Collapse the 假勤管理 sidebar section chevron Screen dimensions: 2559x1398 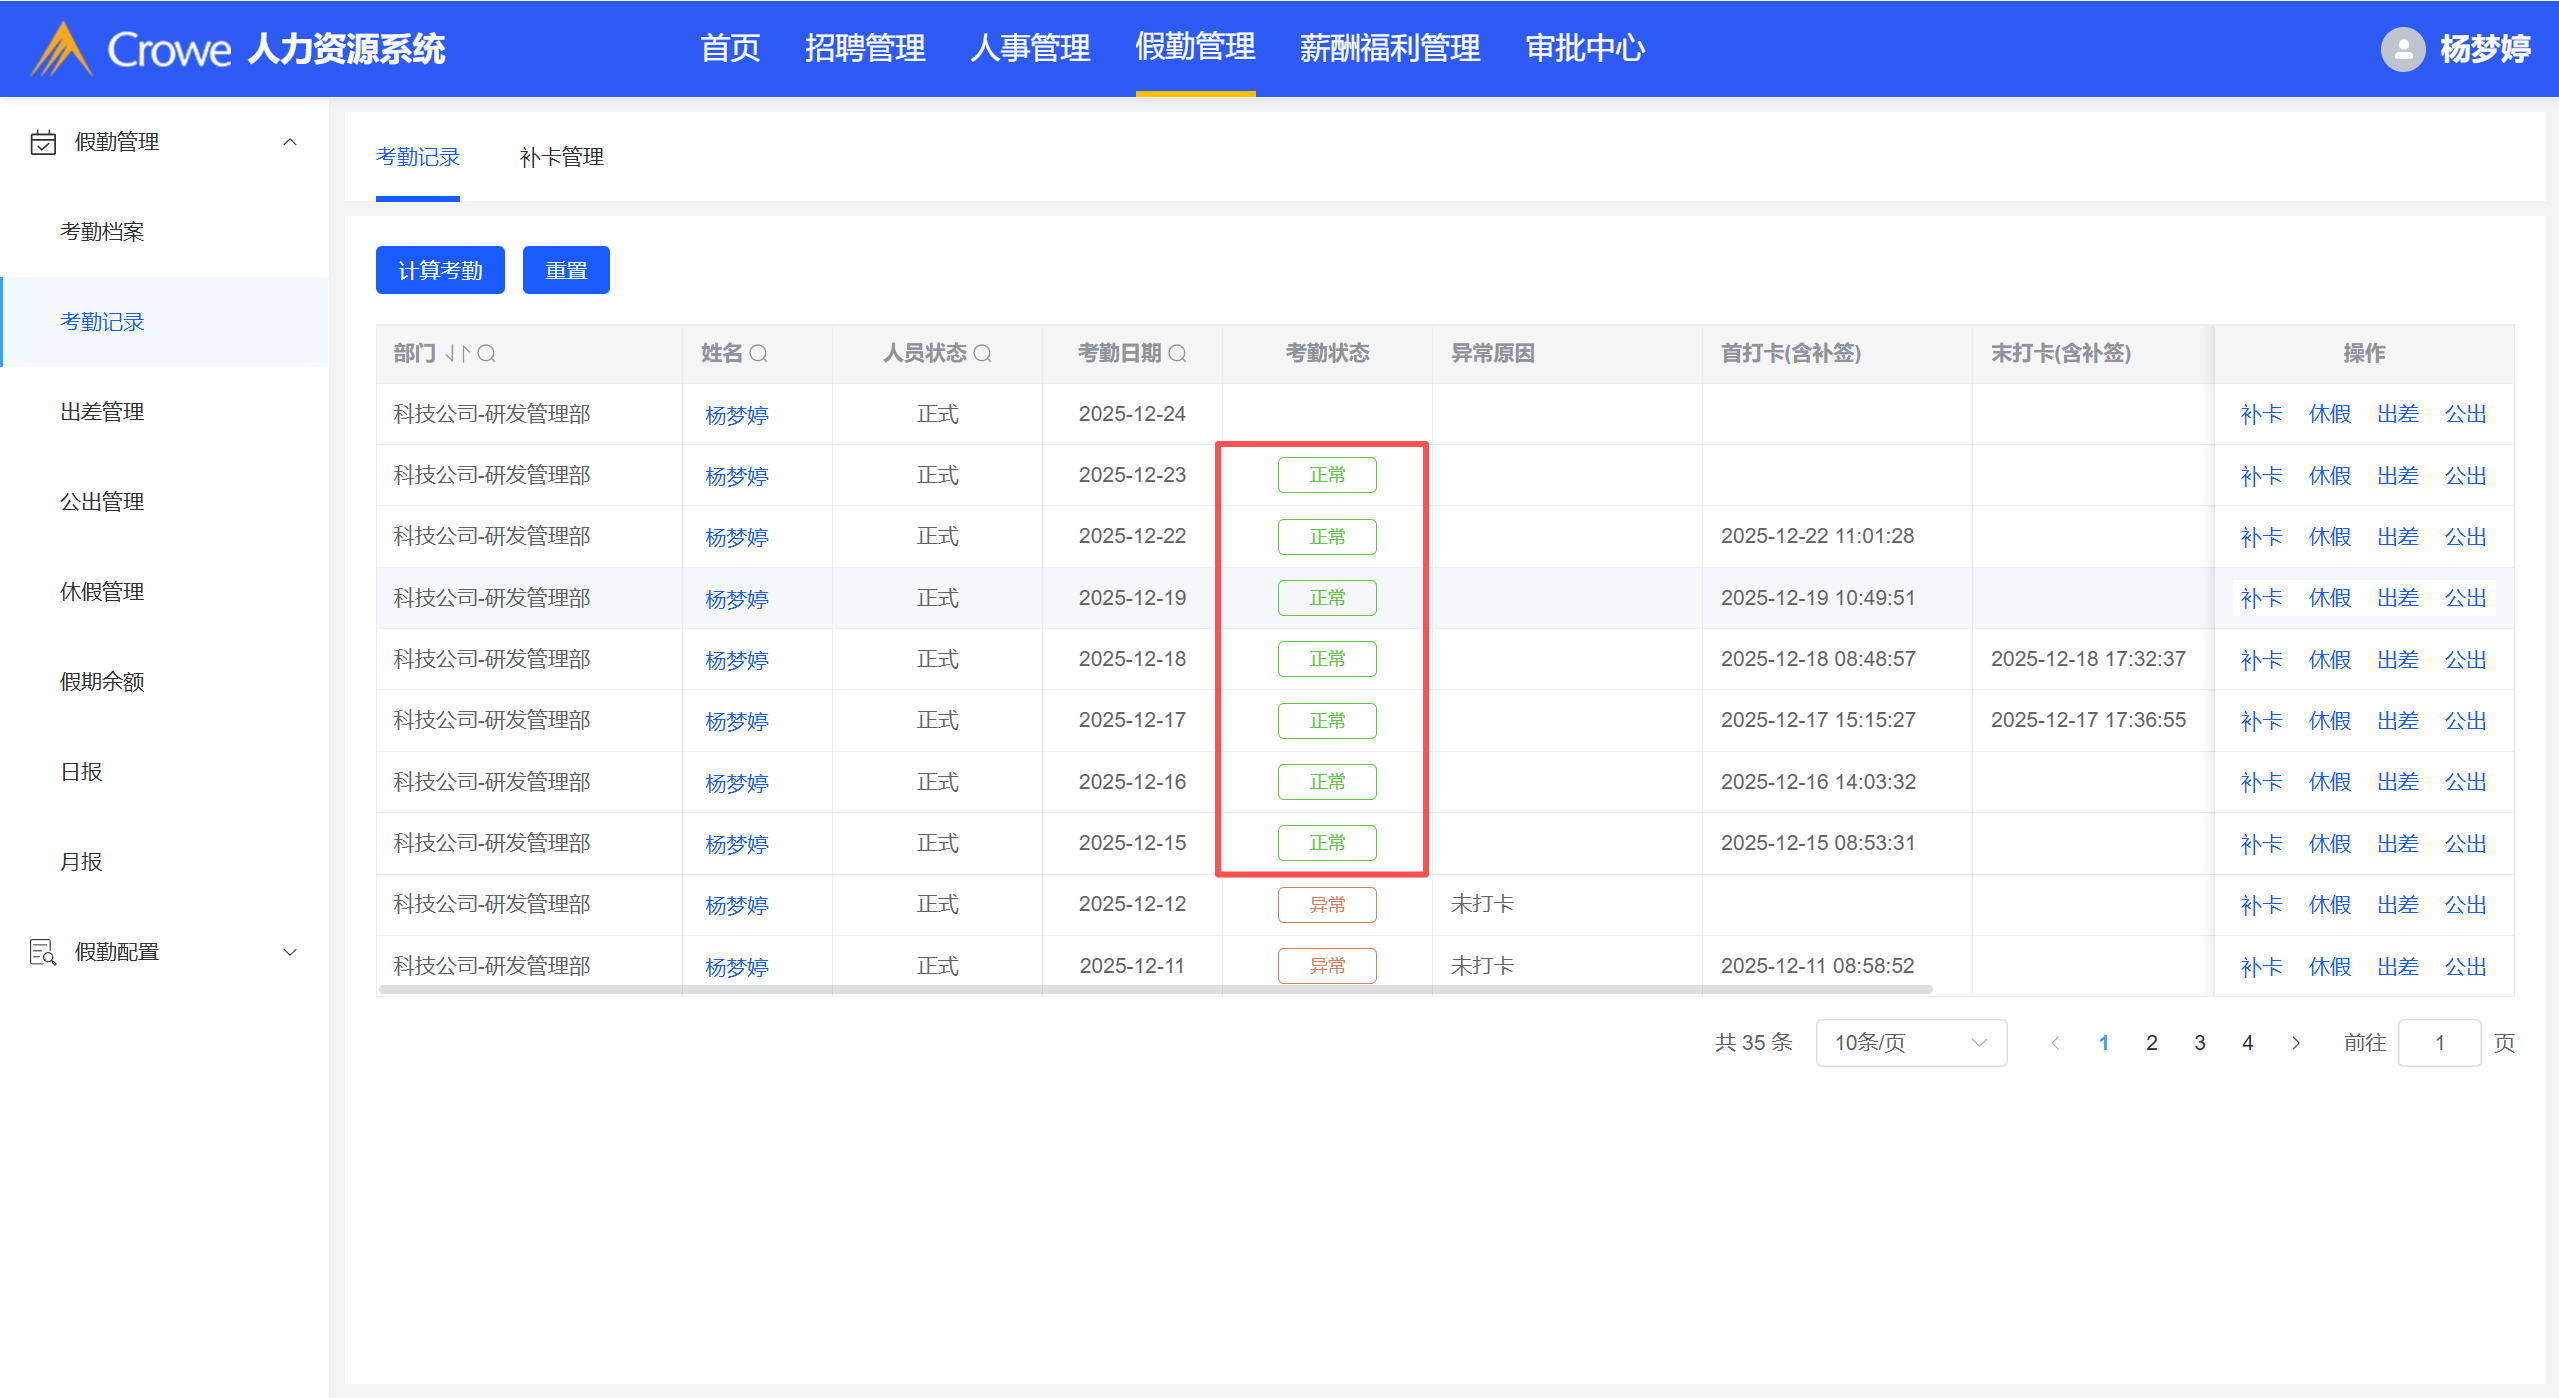tap(290, 142)
